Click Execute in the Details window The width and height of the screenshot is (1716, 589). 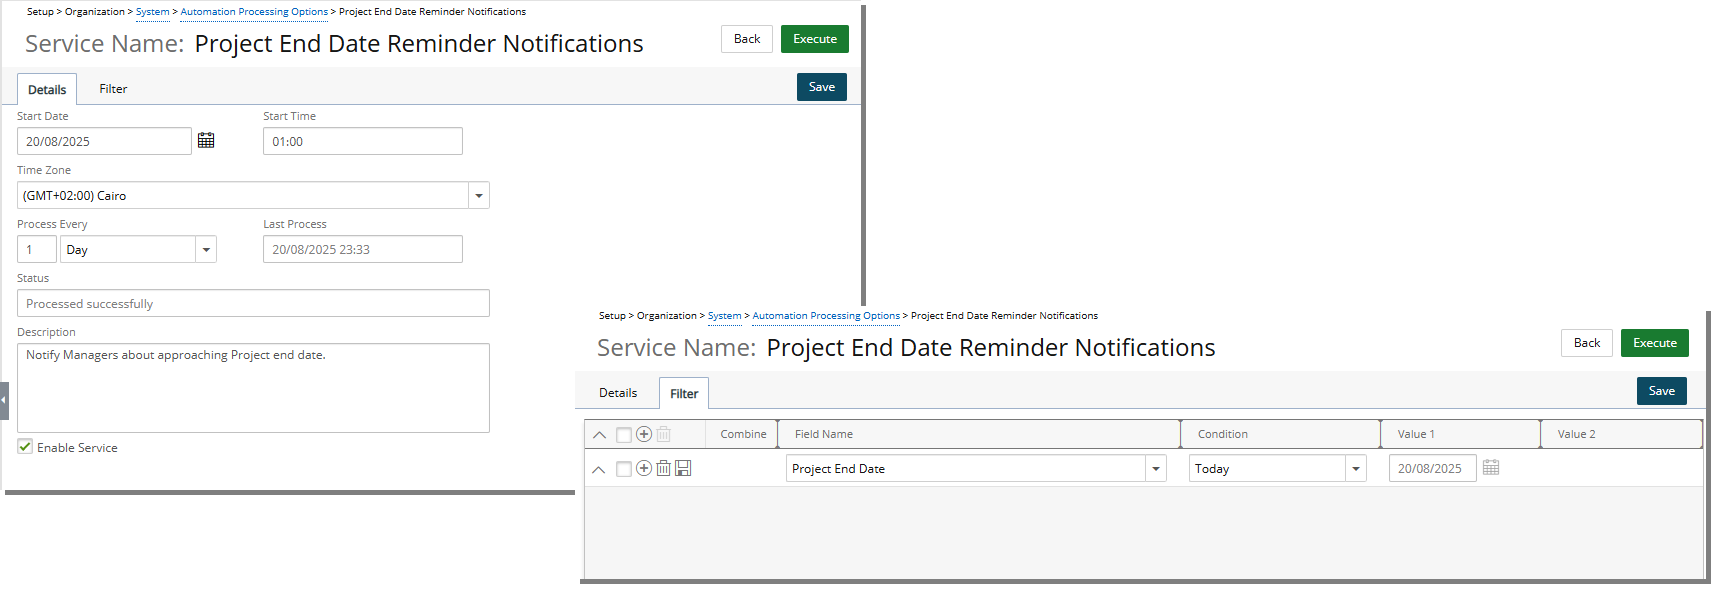pos(815,39)
